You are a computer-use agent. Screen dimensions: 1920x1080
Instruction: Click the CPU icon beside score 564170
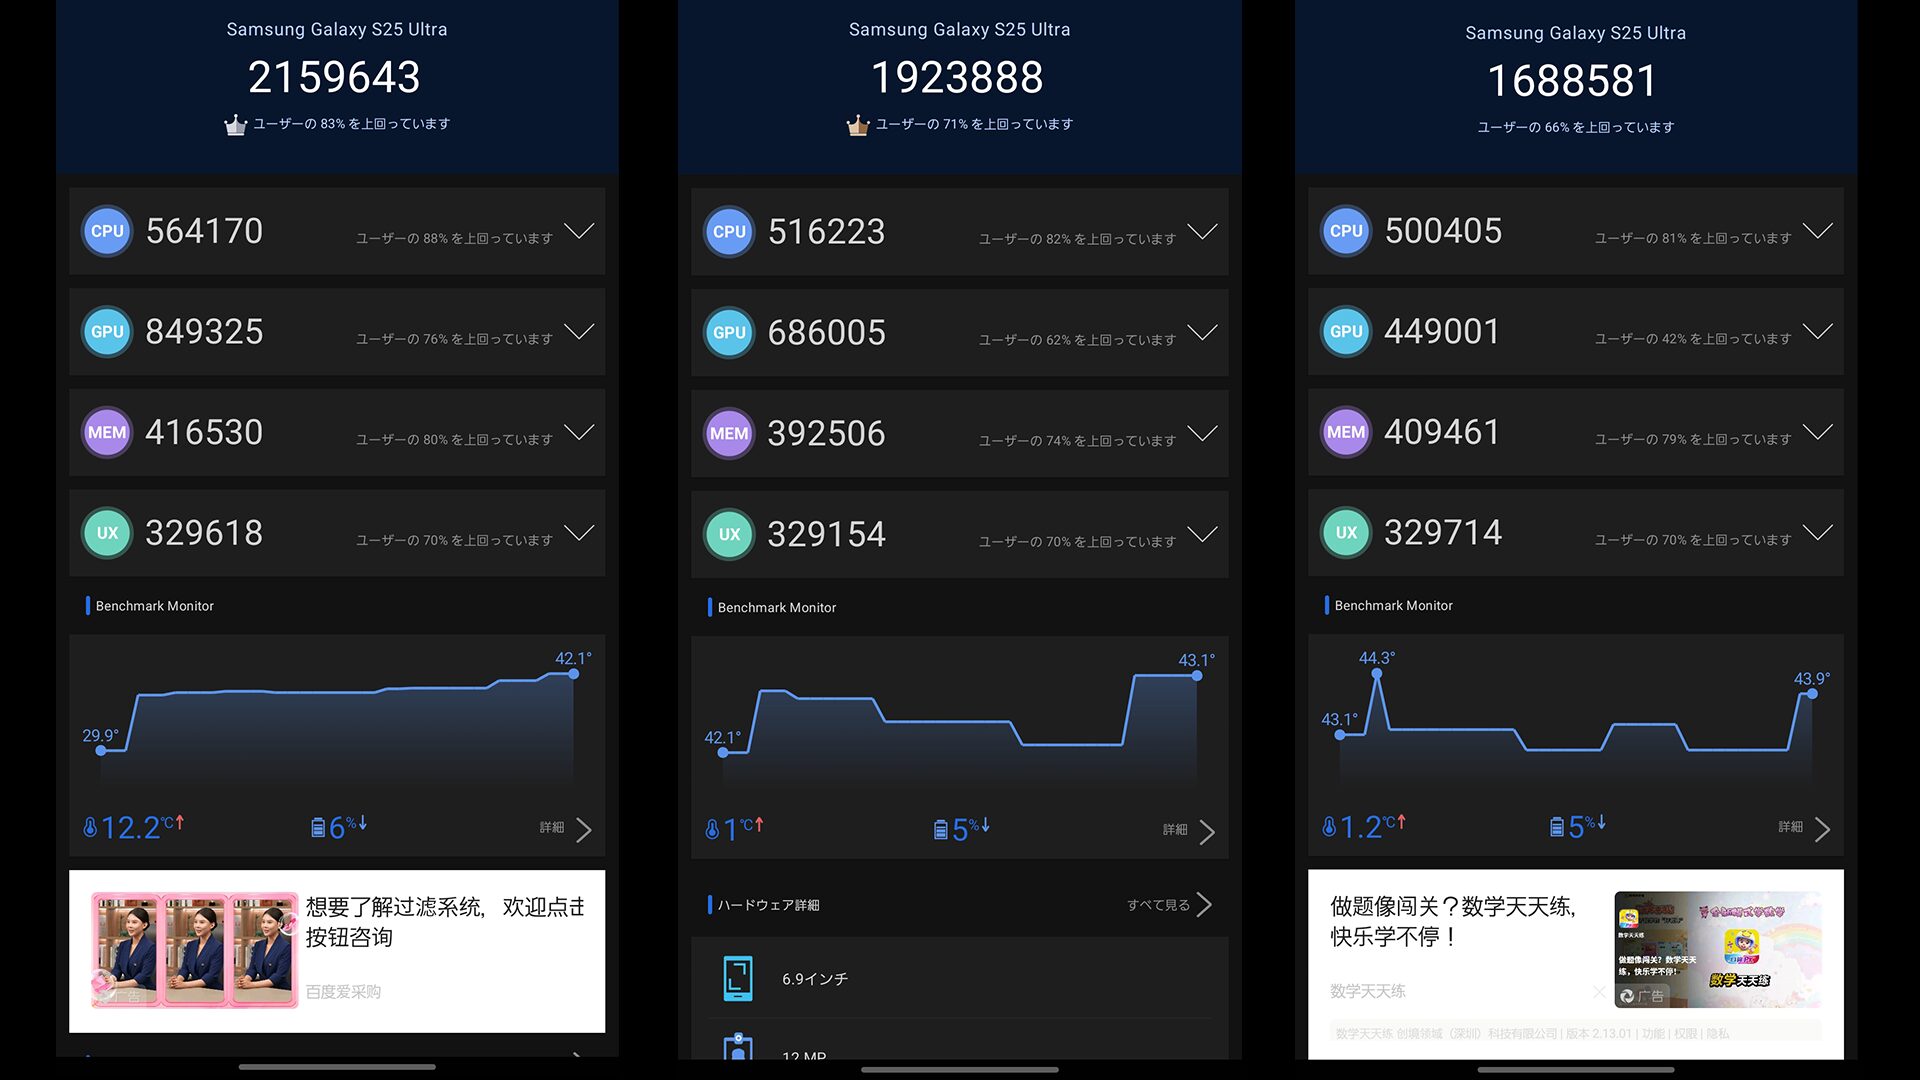[x=107, y=231]
